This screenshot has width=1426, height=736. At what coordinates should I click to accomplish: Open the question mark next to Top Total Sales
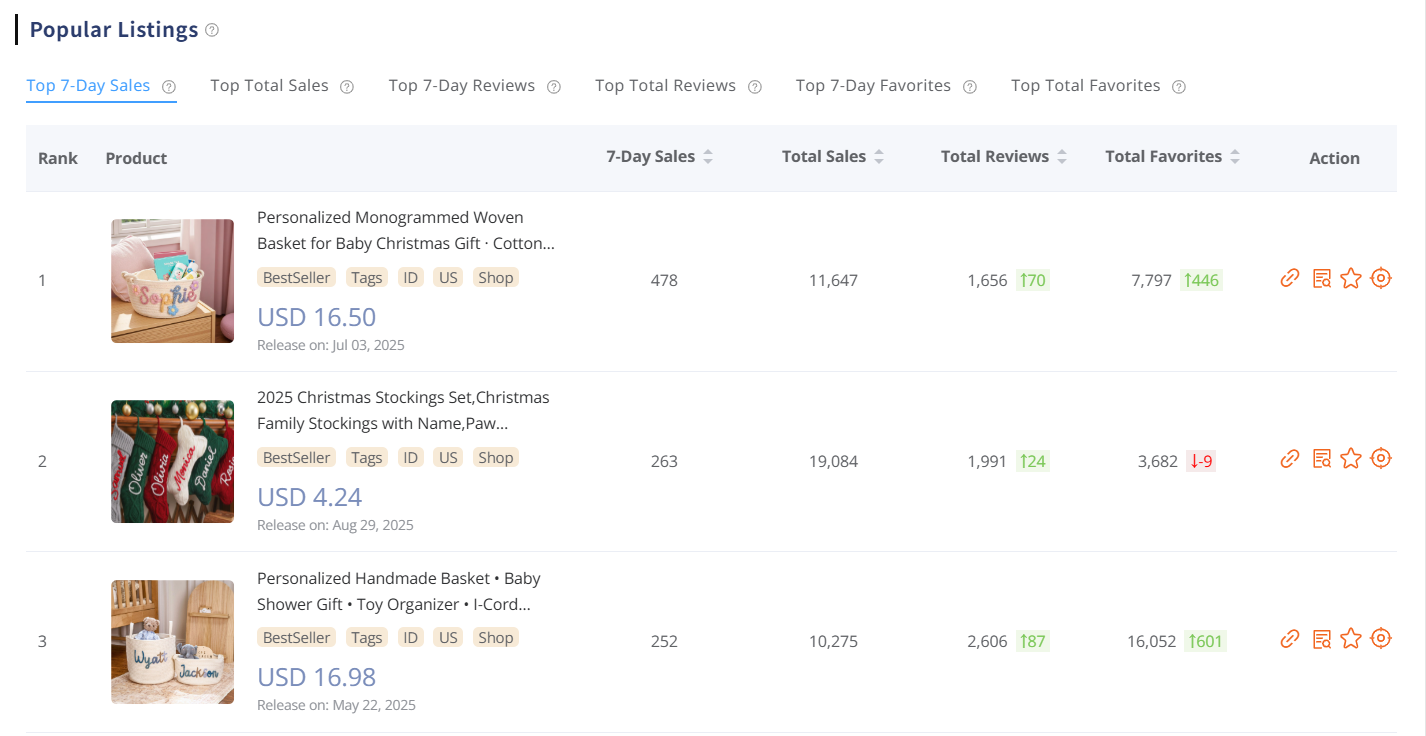coord(347,86)
